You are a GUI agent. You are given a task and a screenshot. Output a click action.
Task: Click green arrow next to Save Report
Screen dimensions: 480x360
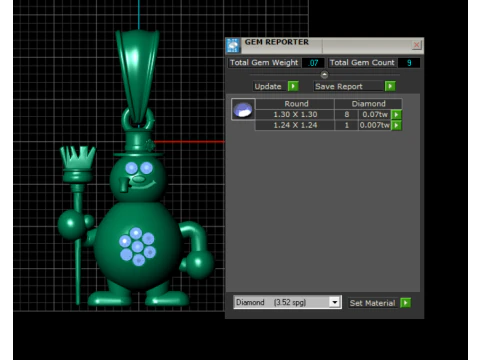click(x=390, y=86)
